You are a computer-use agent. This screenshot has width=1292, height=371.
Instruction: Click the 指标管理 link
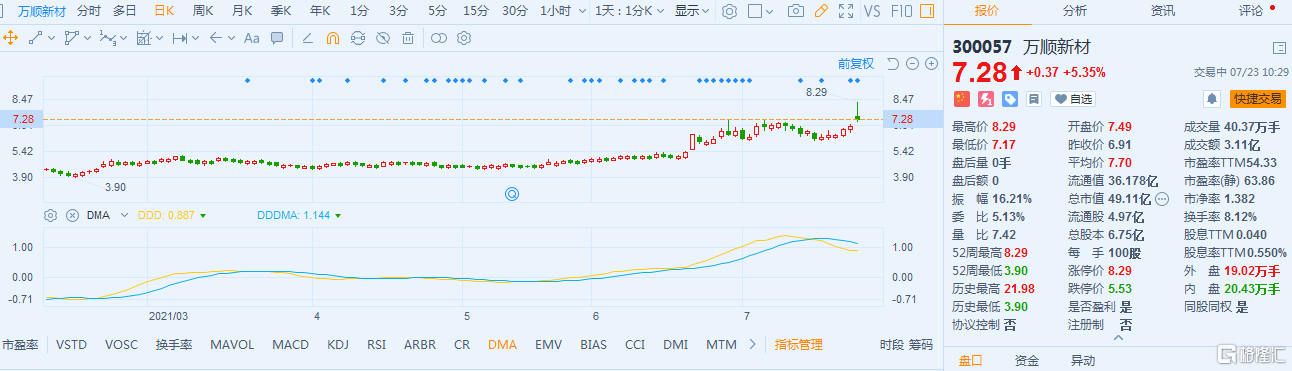pyautogui.click(x=799, y=344)
